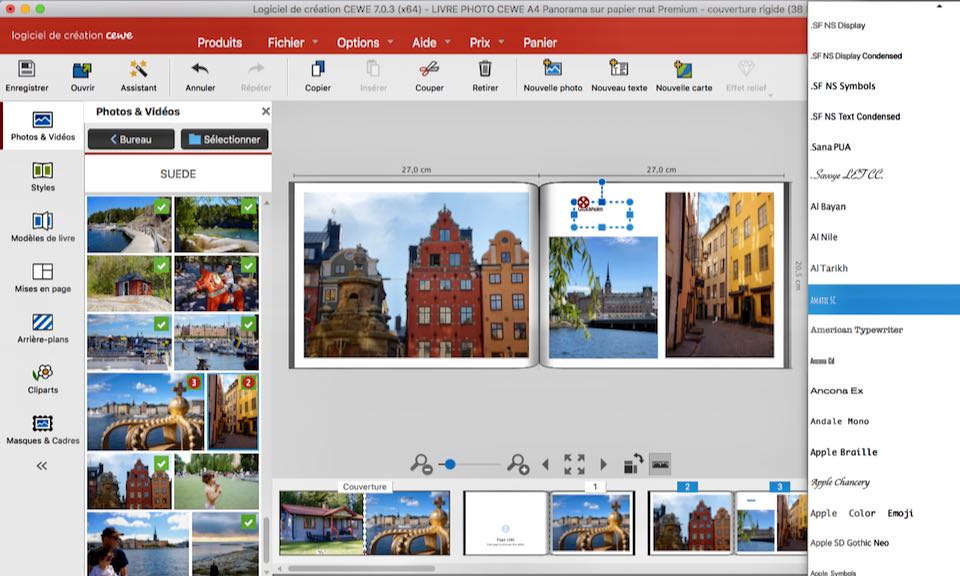Zoom out with the magnifier minus icon

[x=421, y=464]
